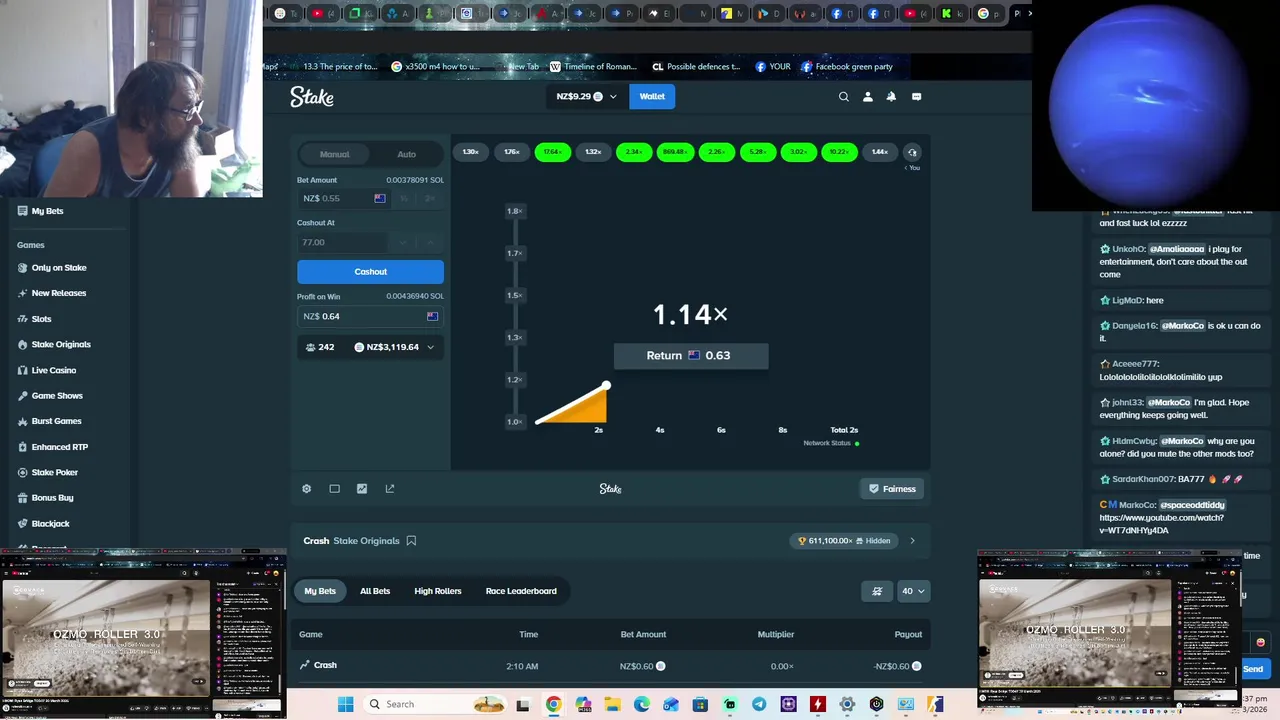Open live stats chart icon
Viewport: 1280px width, 720px height.
coord(362,489)
